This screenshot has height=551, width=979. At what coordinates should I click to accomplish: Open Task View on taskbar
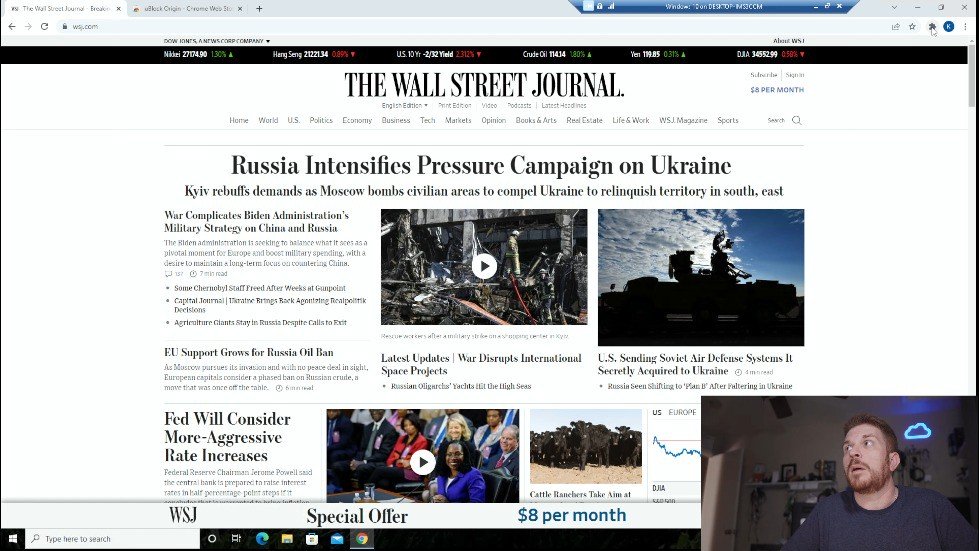(236, 539)
